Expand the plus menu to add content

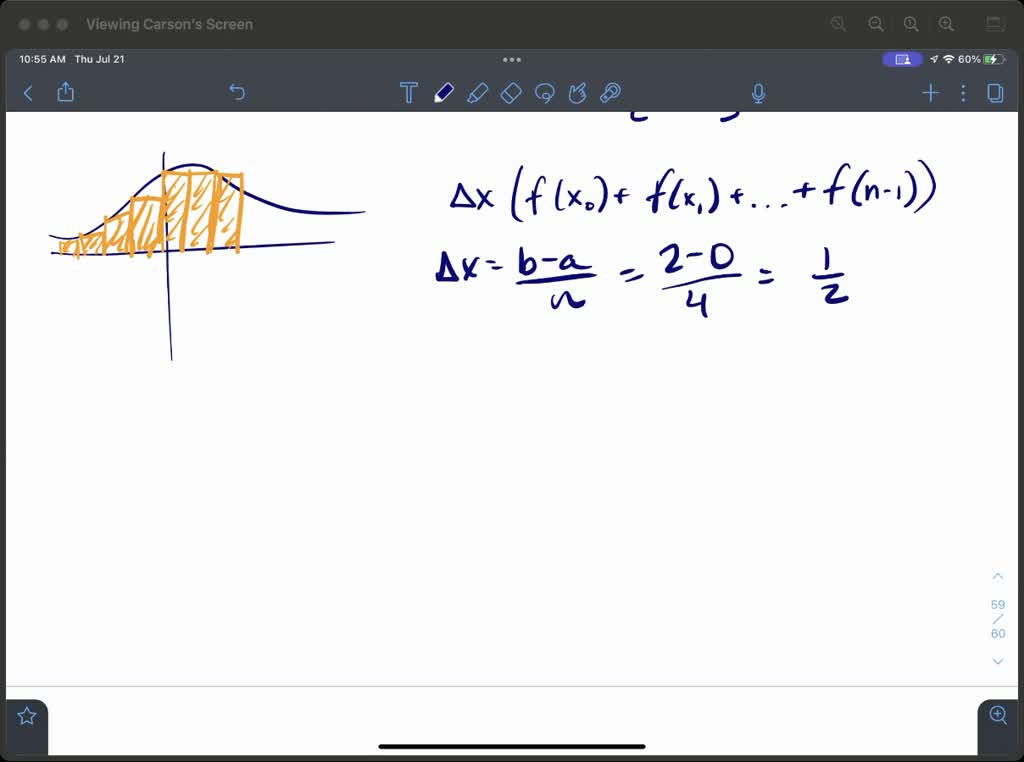(x=930, y=92)
